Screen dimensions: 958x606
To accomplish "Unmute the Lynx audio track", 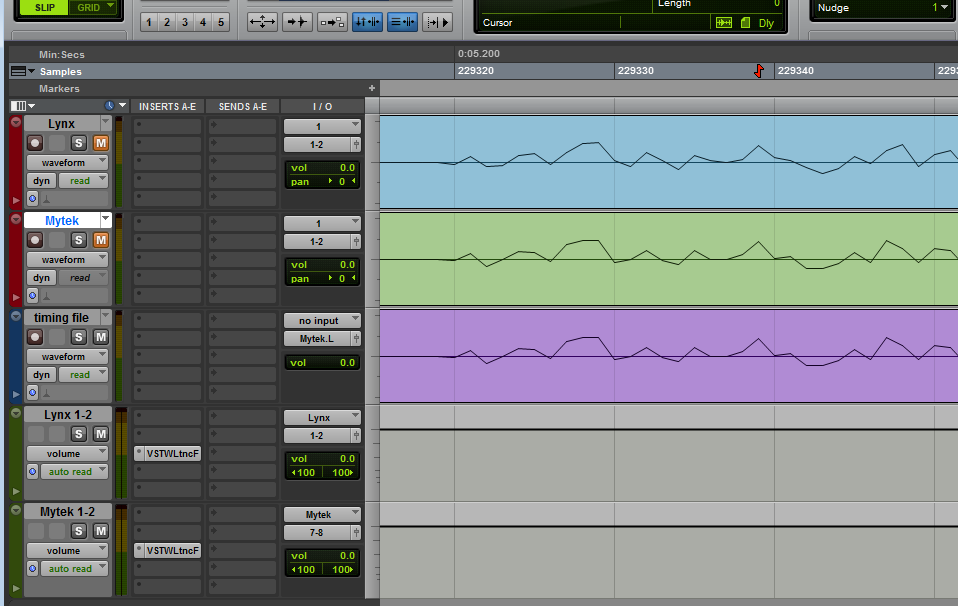I will [x=101, y=143].
